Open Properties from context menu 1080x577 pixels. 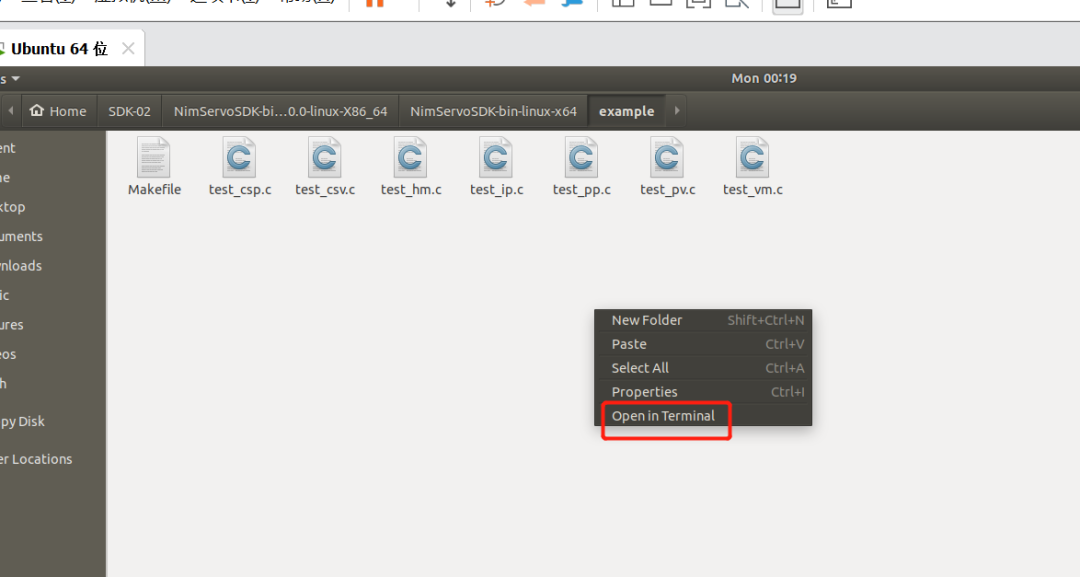(x=703, y=392)
